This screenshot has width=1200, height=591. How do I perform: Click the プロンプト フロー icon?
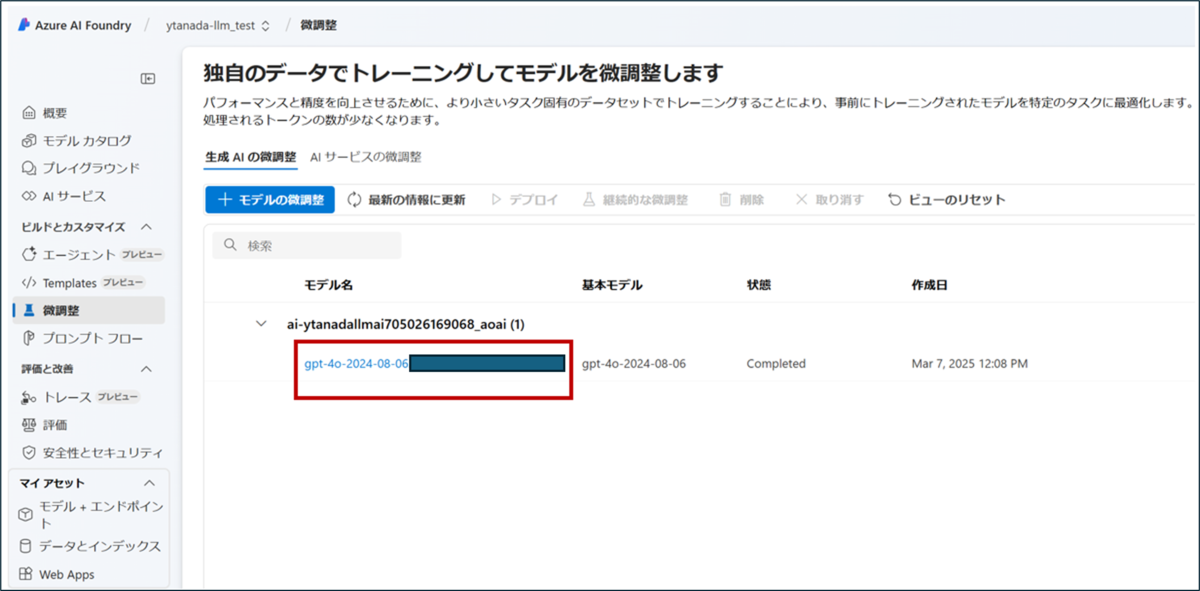[29, 339]
